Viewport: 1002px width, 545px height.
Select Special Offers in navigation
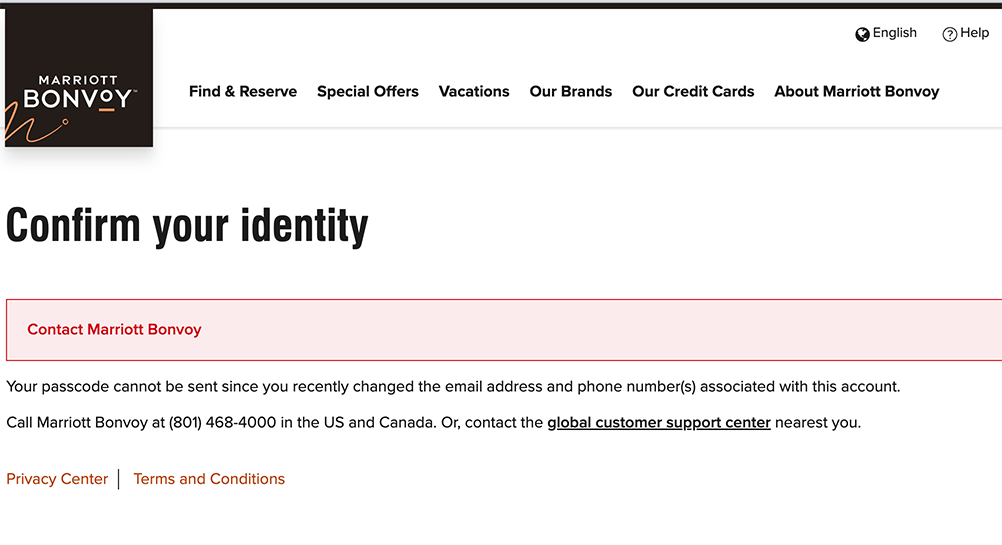coord(368,91)
